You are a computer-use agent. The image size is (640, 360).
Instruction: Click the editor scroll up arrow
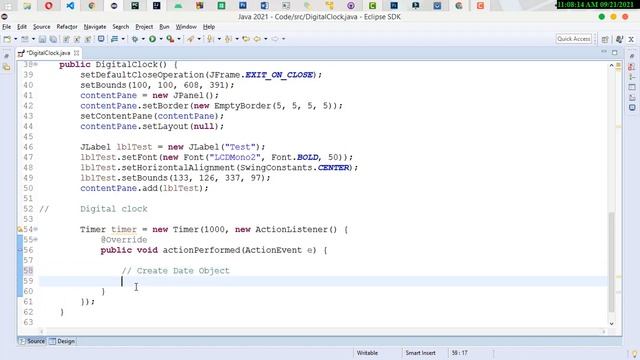click(x=611, y=65)
